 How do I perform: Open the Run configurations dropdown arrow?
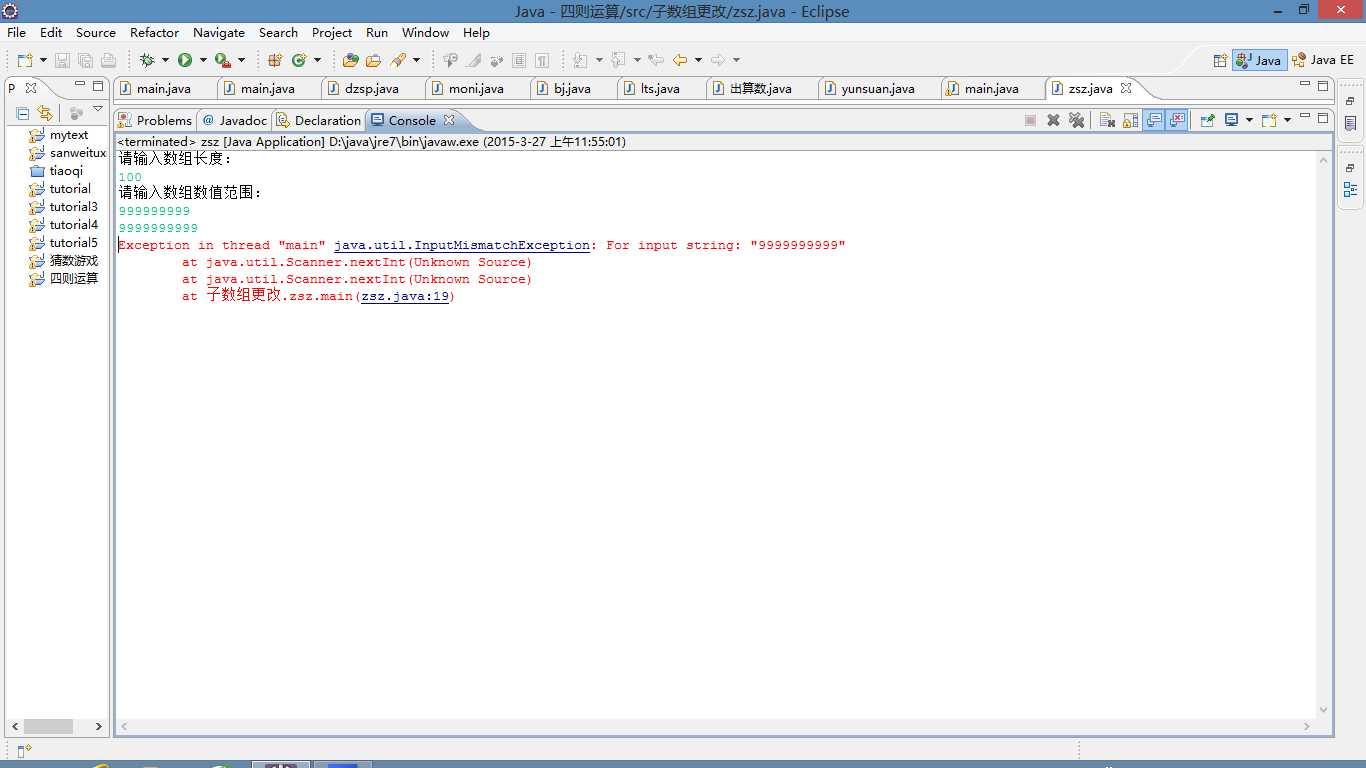[202, 61]
